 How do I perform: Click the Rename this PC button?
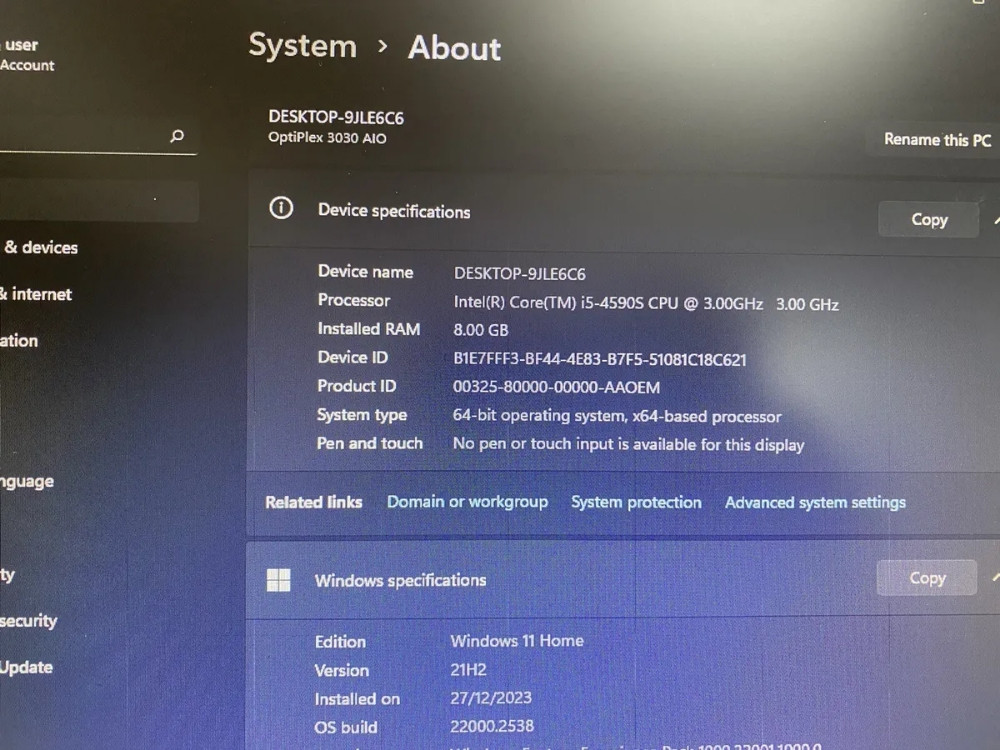[936, 139]
